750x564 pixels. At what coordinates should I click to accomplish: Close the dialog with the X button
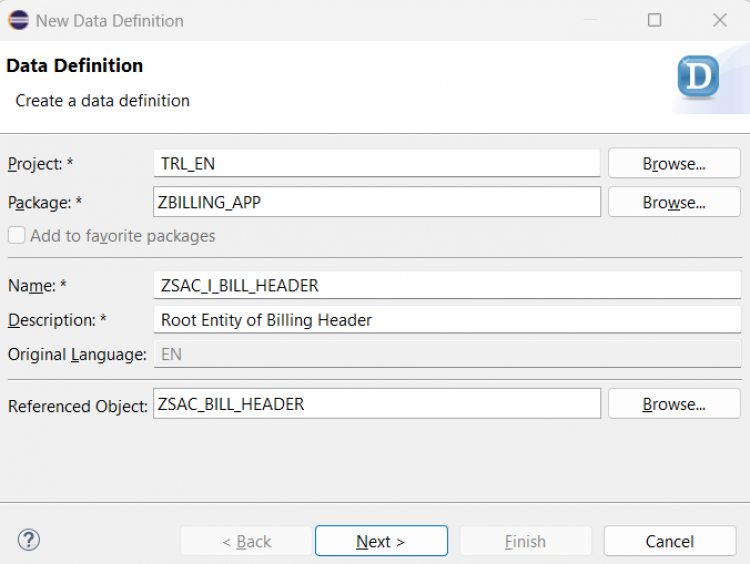click(x=719, y=20)
